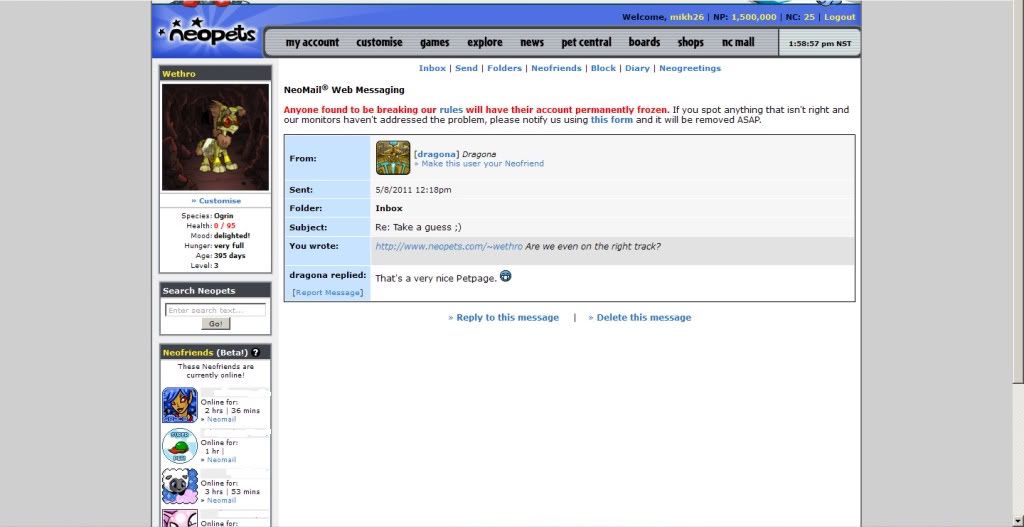Open the NeoMail Send page
The image size is (1024, 527).
tap(466, 68)
